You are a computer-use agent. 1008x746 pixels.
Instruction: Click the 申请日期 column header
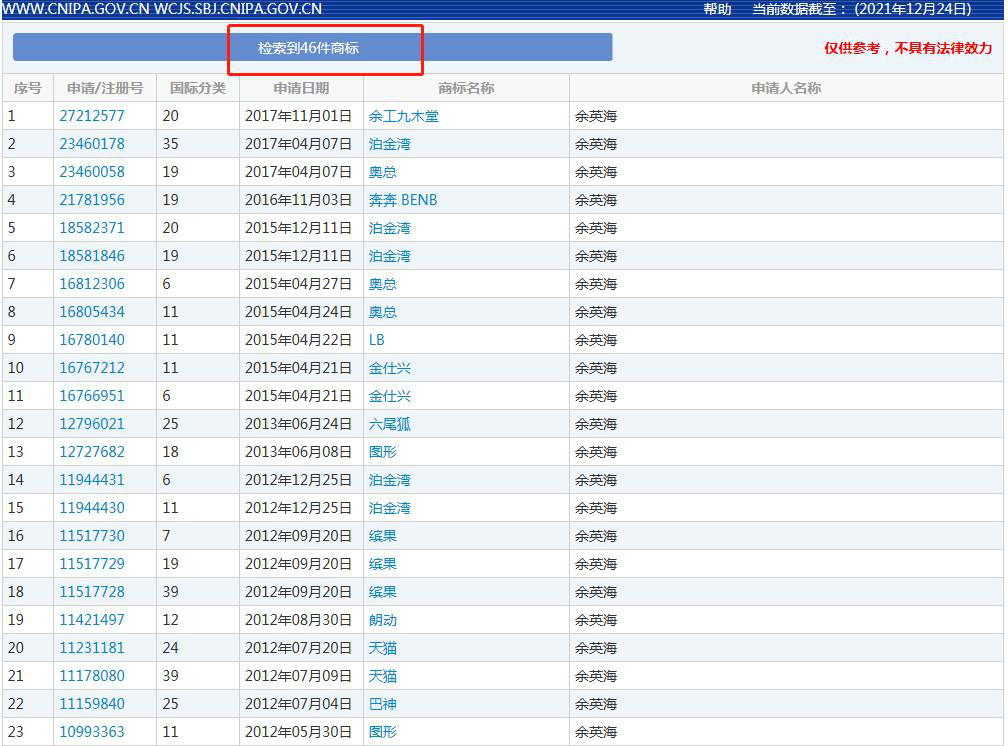[x=301, y=88]
